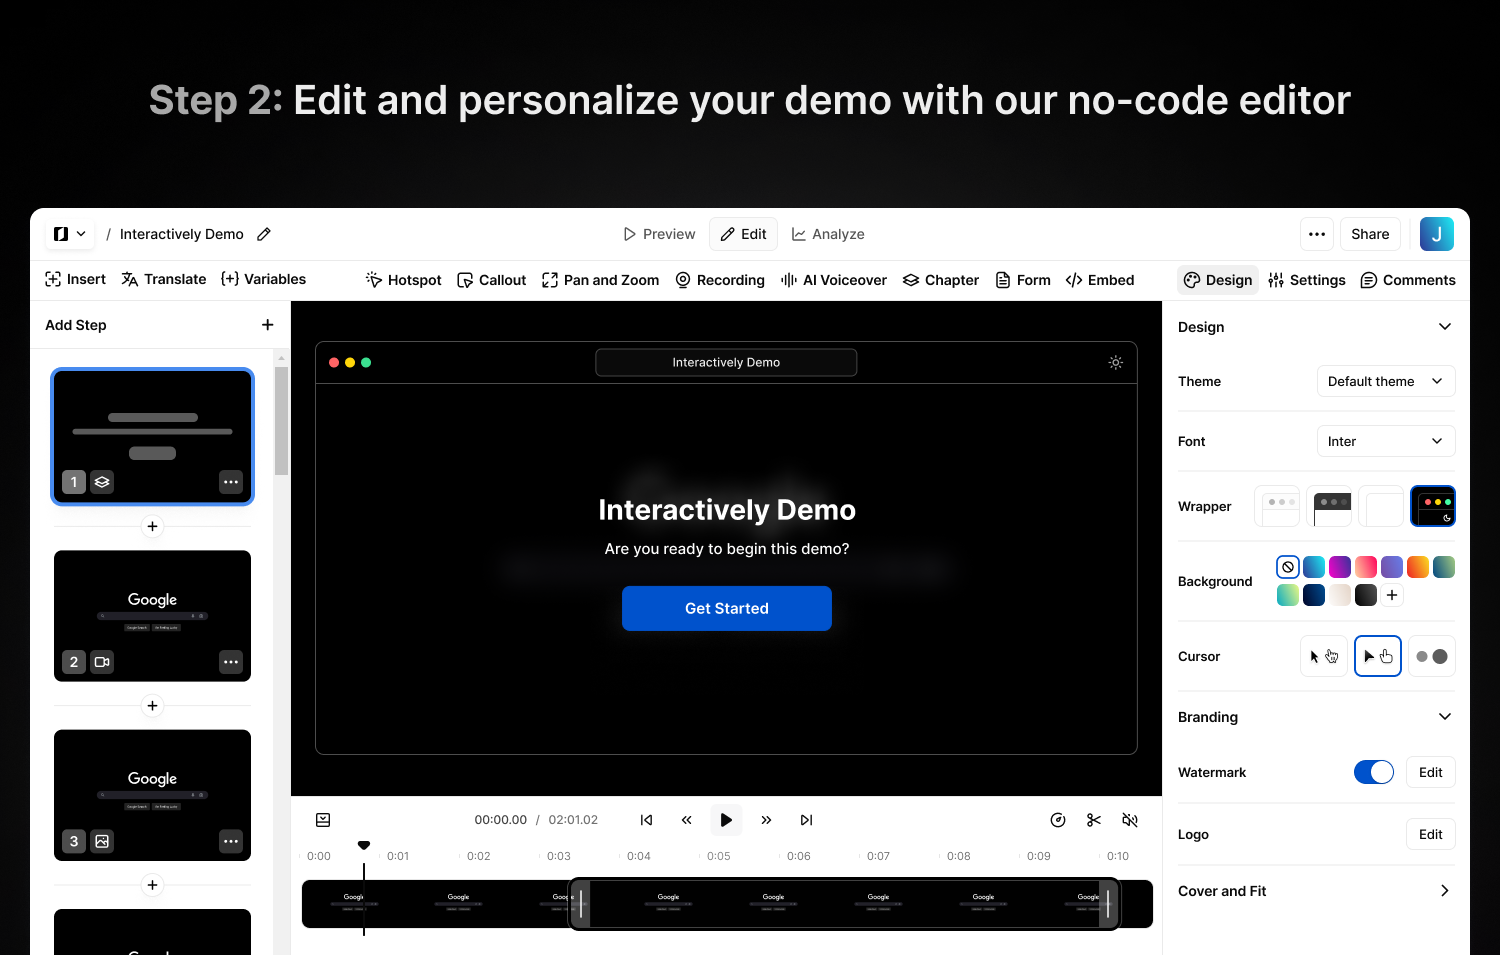Open the user avatar J menu
This screenshot has width=1500, height=955.
tap(1437, 234)
